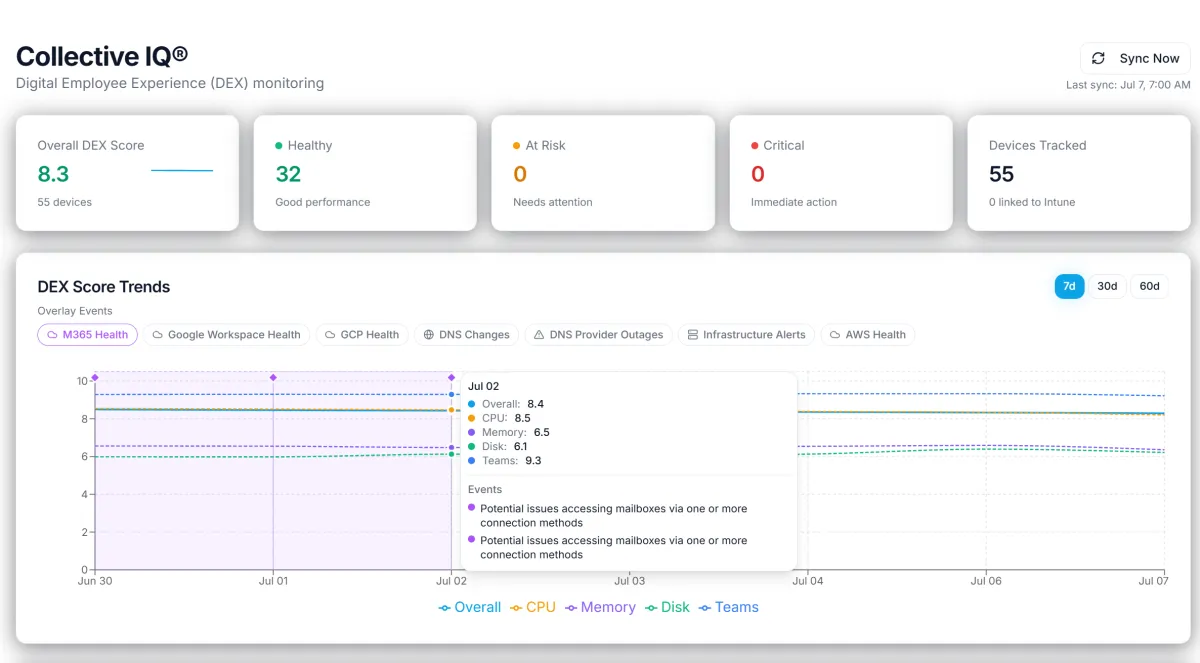This screenshot has height=663, width=1200.
Task: Click the red Critical status dot
Action: pyautogui.click(x=755, y=145)
